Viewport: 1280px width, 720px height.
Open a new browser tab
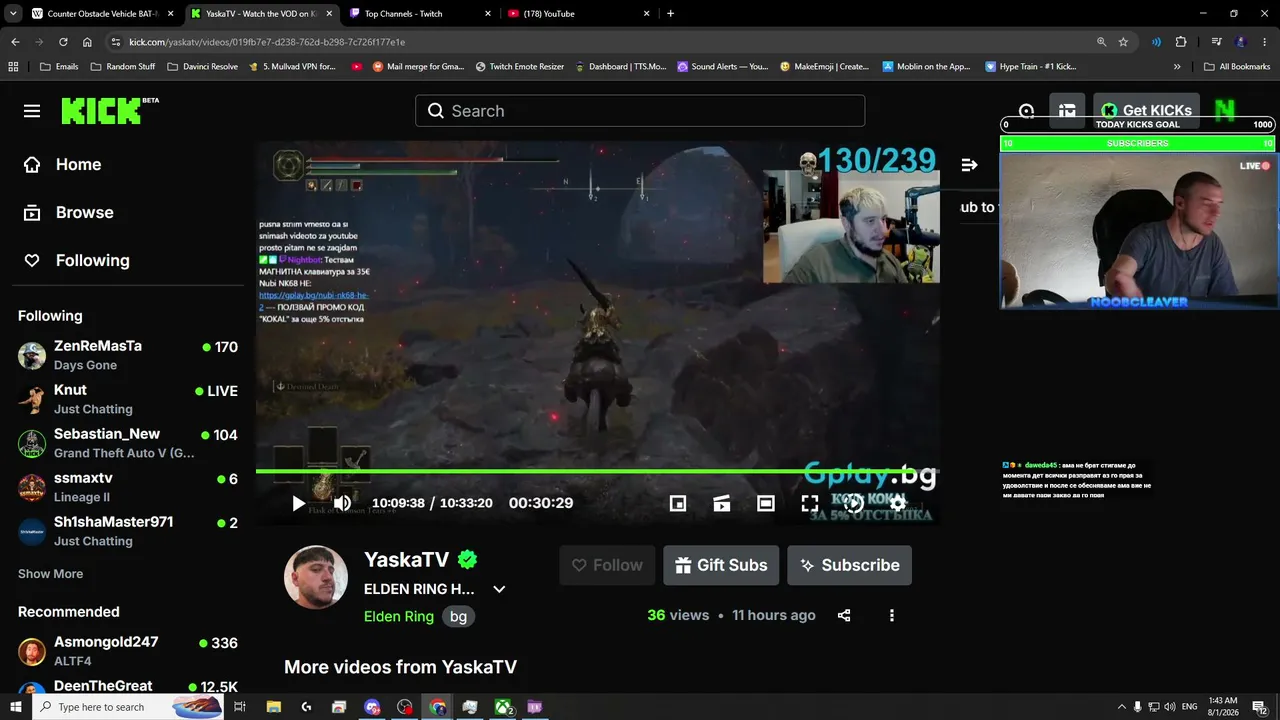click(x=670, y=14)
